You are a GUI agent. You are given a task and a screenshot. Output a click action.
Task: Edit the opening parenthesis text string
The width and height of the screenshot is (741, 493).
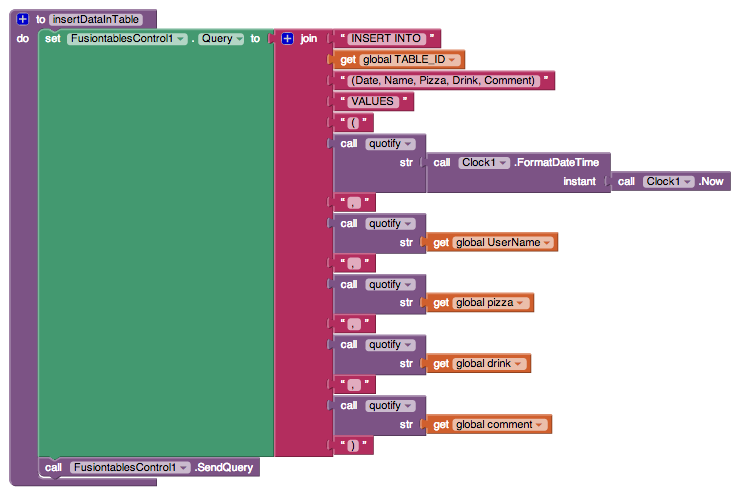click(x=353, y=123)
